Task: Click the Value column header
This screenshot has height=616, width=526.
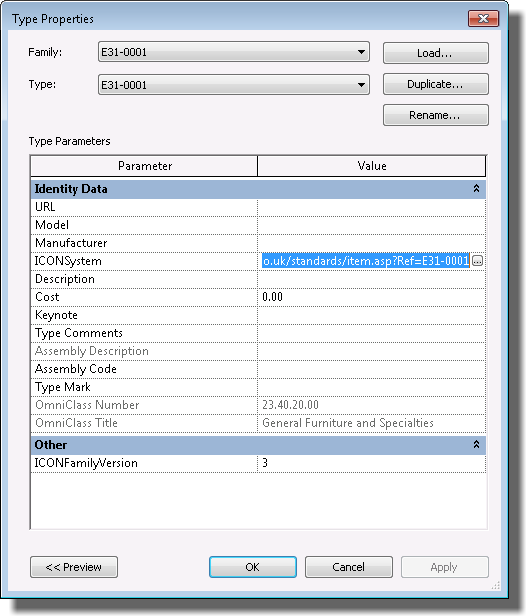Action: pyautogui.click(x=372, y=166)
